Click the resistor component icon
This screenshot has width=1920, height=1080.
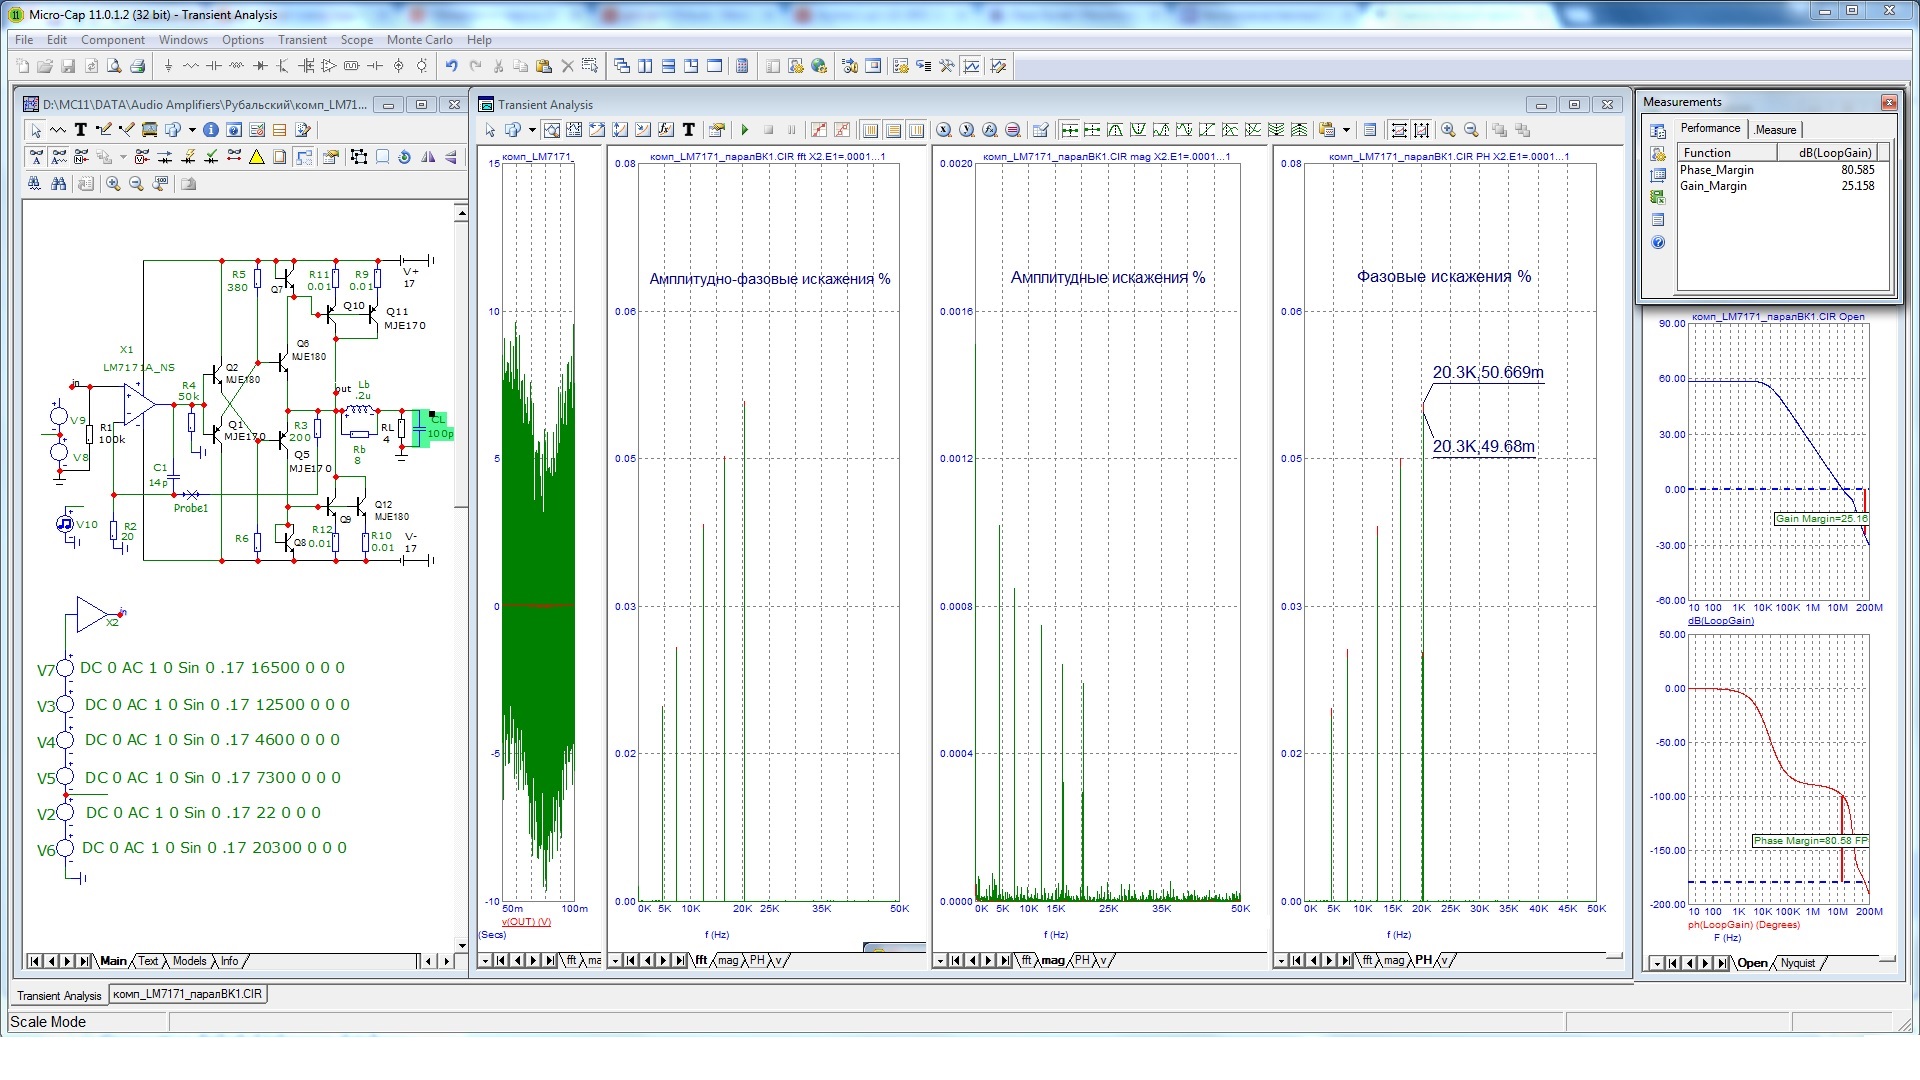pos(190,66)
